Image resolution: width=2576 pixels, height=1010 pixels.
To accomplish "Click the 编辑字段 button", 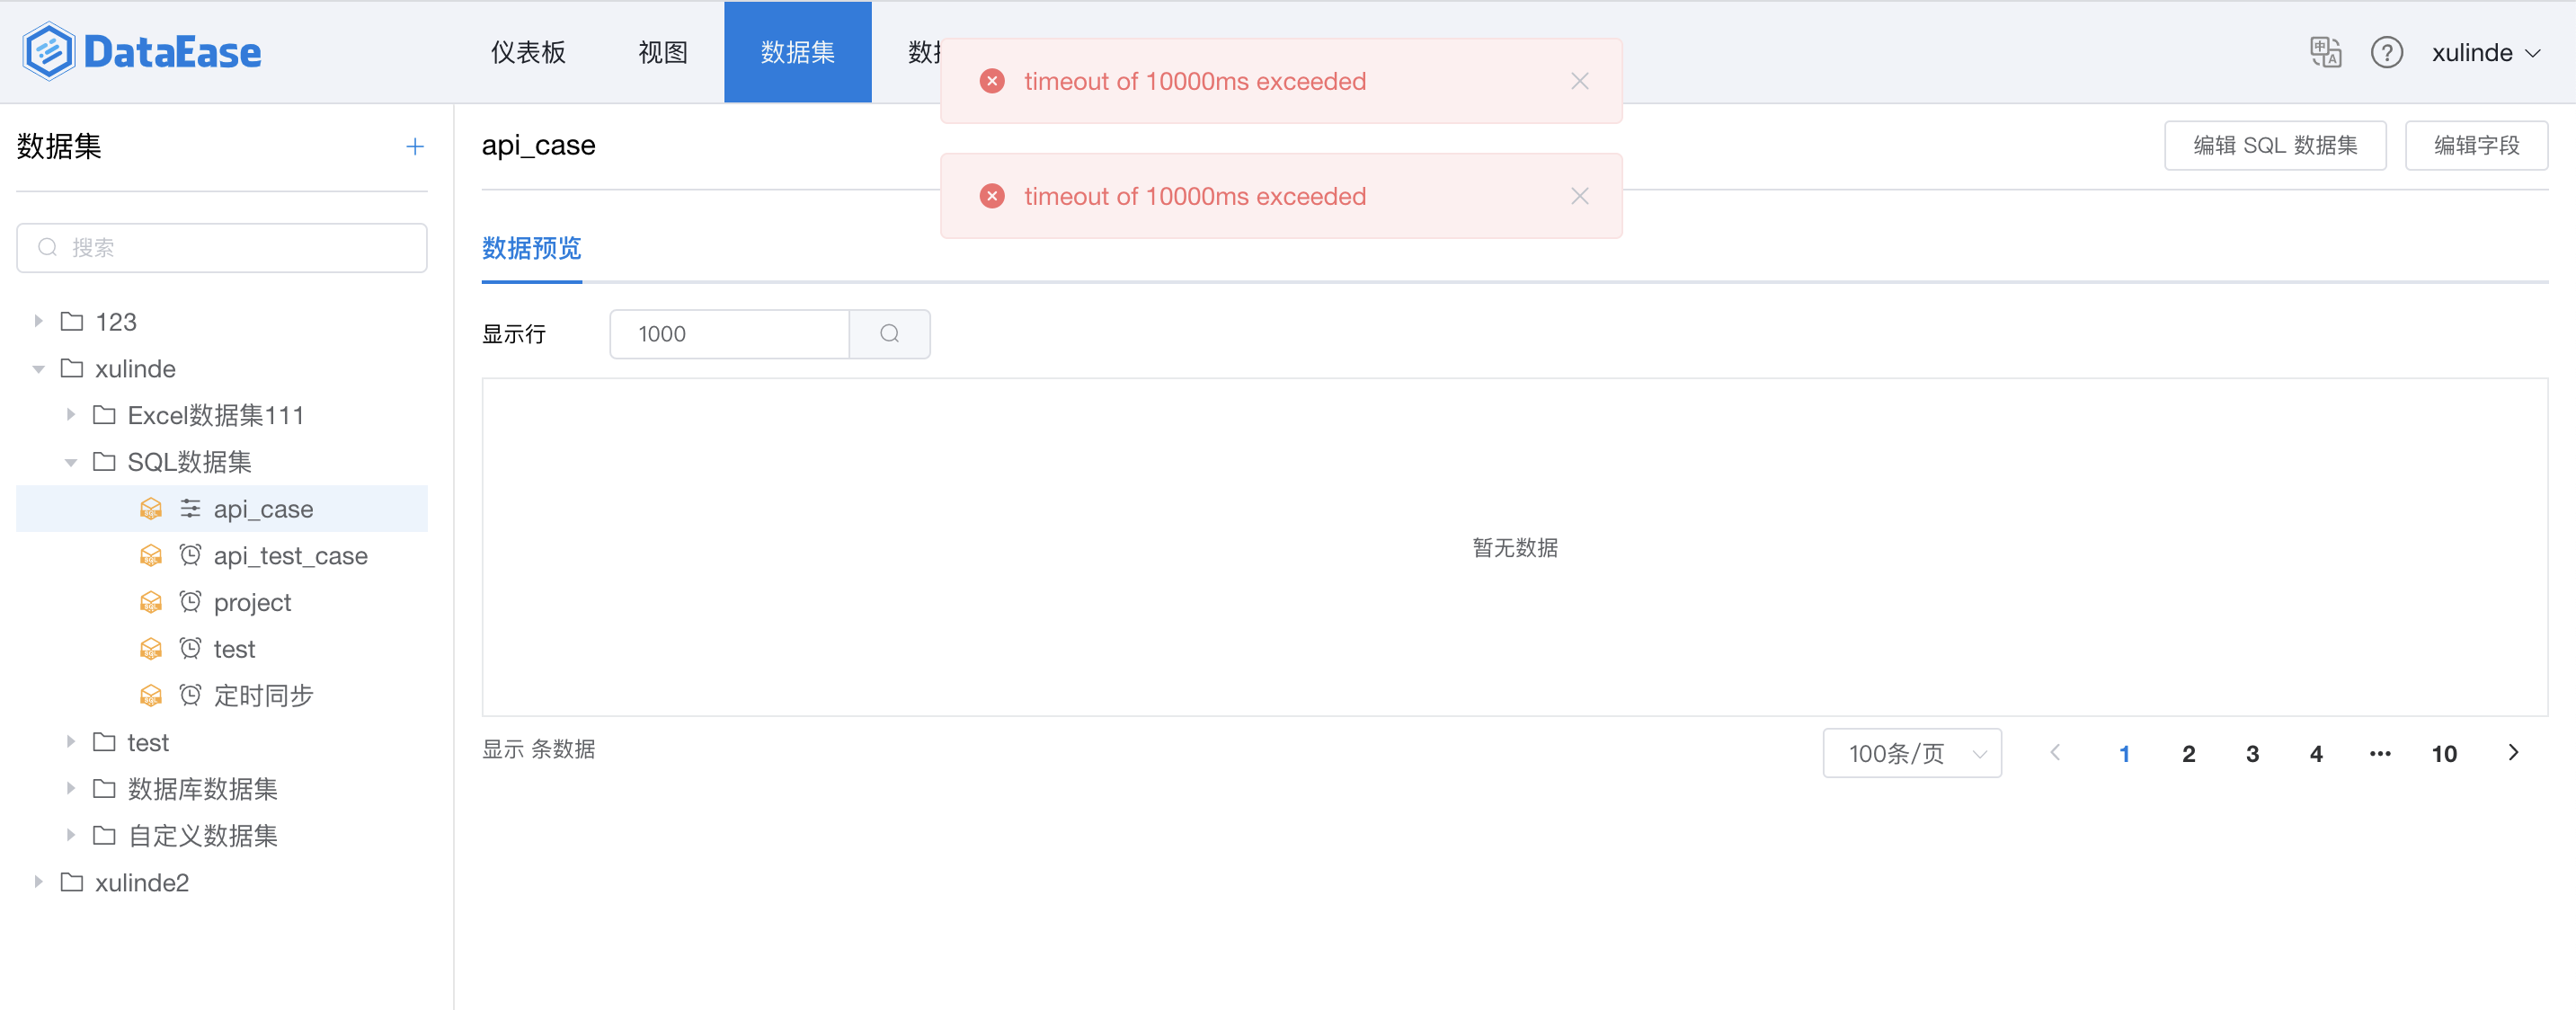I will (2476, 145).
